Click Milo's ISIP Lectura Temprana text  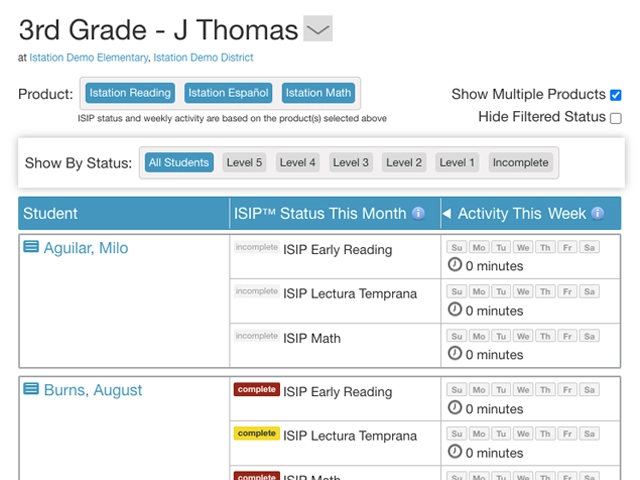(350, 294)
